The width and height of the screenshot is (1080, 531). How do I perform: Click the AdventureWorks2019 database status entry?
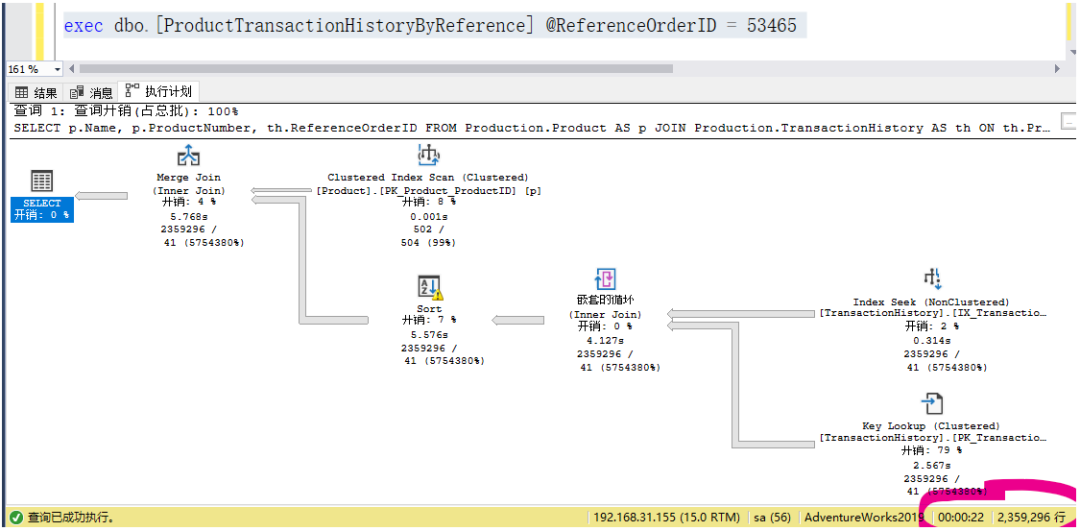(863, 517)
